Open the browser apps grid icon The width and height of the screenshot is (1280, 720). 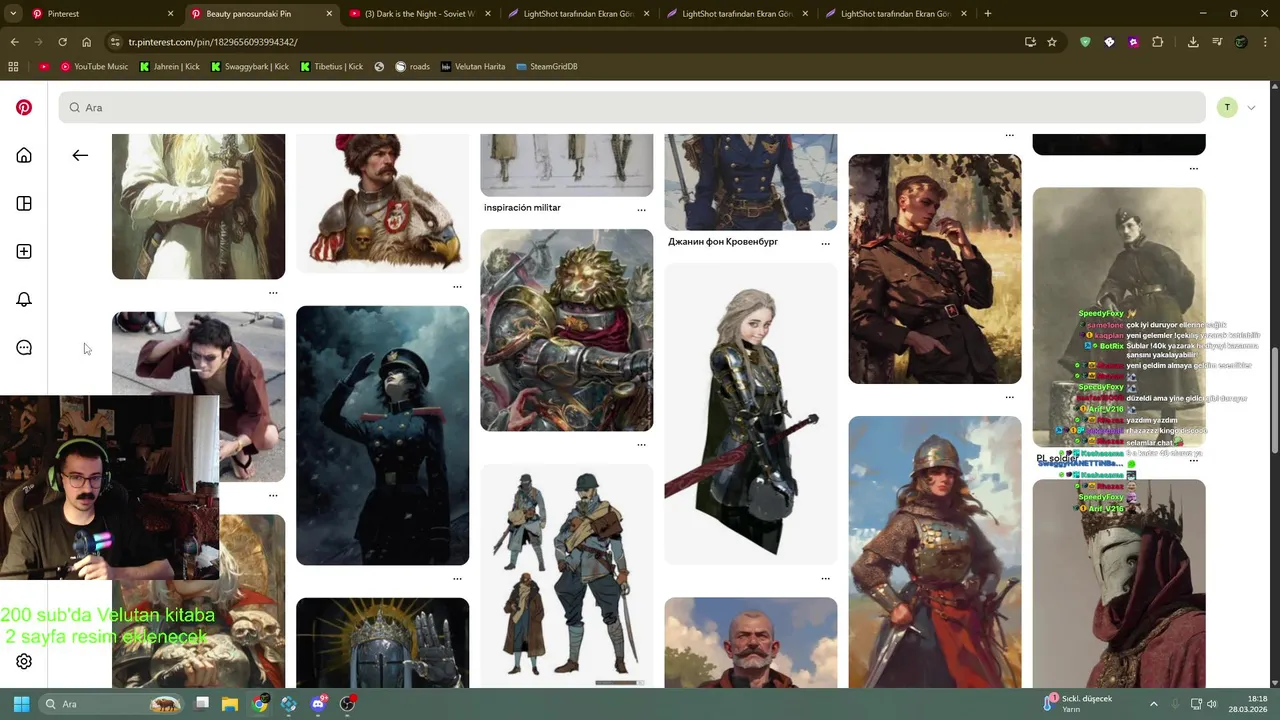[x=13, y=66]
